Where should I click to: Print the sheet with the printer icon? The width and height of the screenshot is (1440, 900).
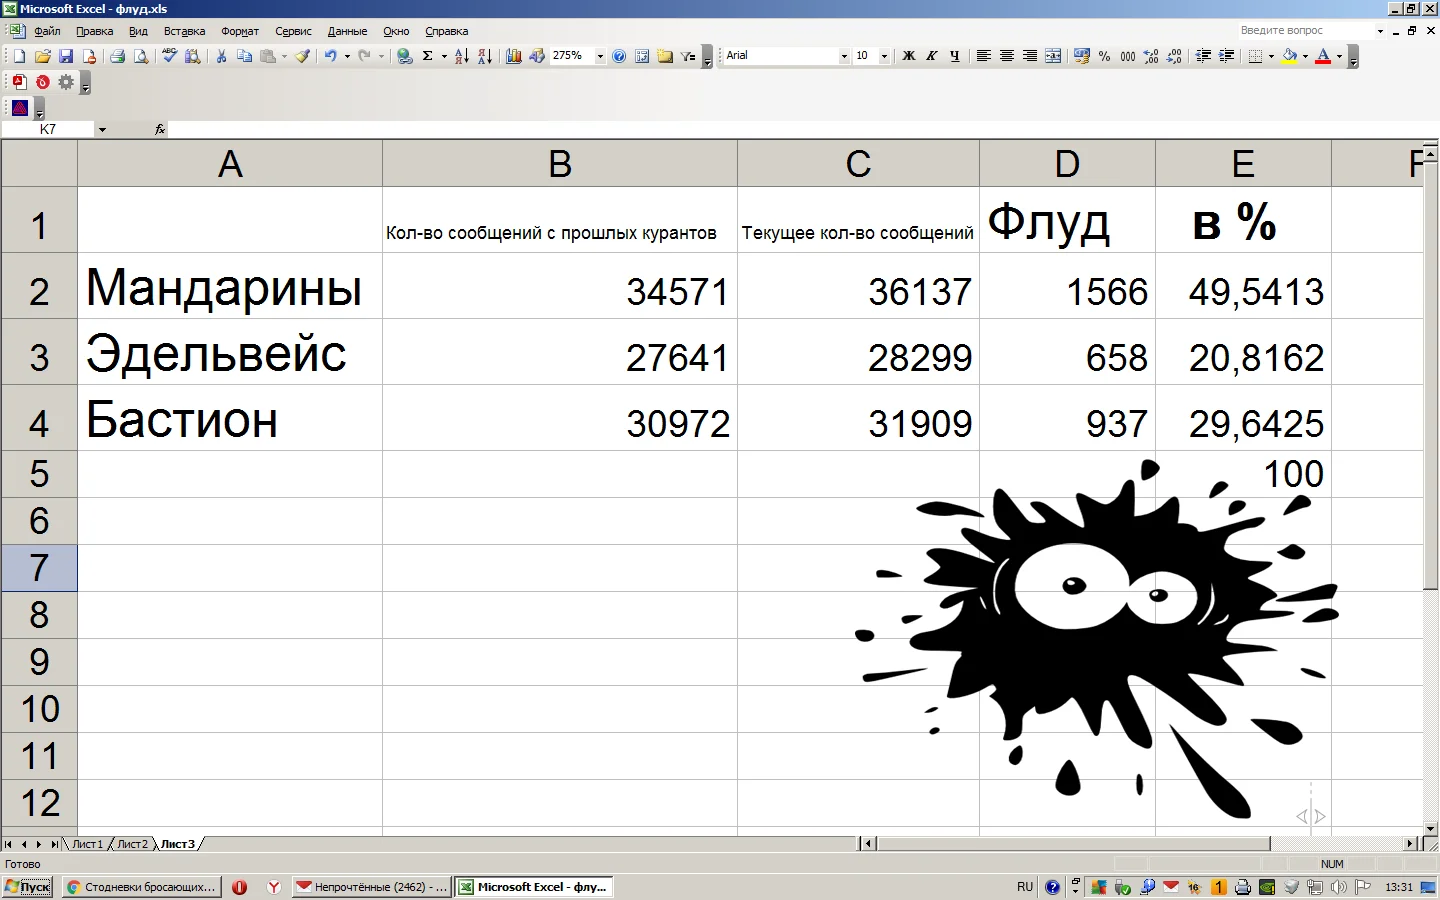(118, 57)
